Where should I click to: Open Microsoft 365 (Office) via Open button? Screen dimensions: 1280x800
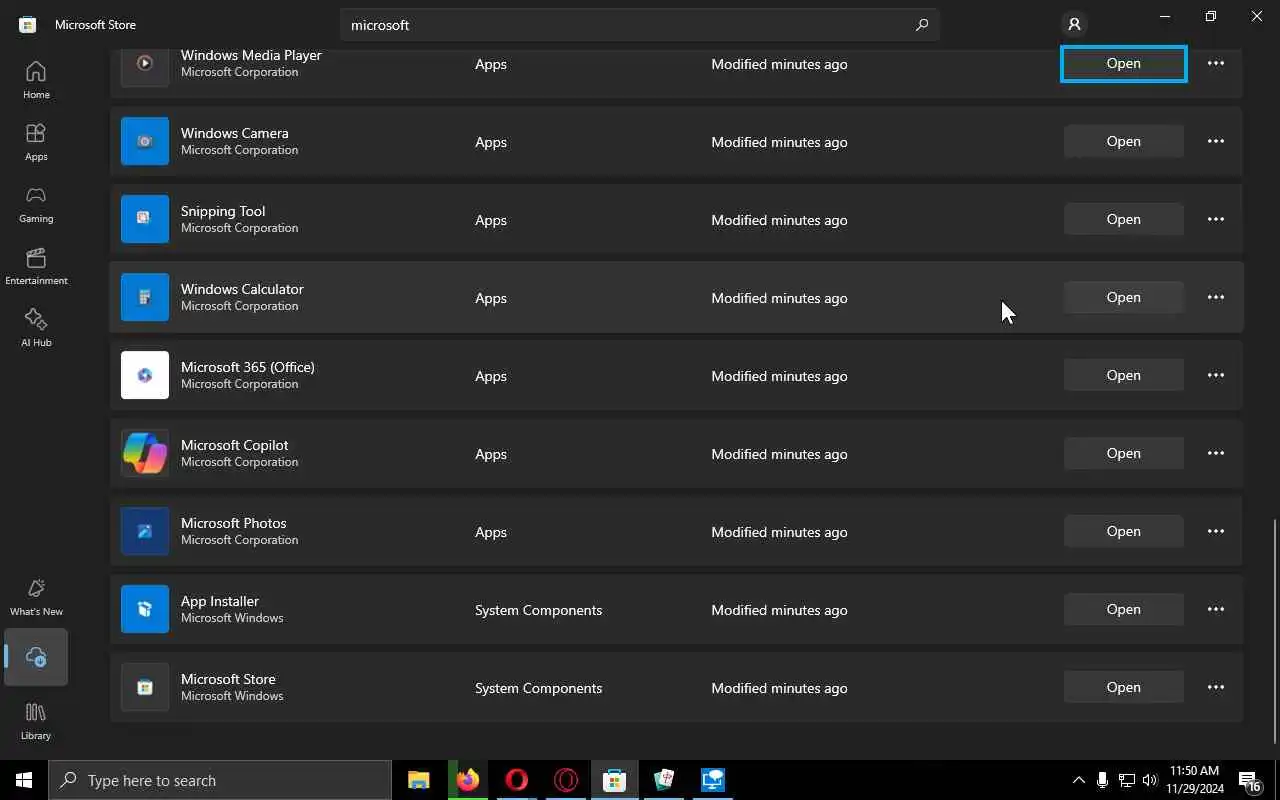coord(1124,375)
